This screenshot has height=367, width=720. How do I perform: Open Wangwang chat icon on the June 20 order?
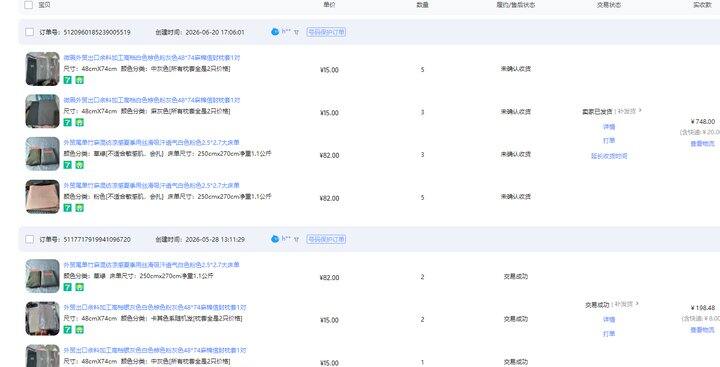(275, 32)
